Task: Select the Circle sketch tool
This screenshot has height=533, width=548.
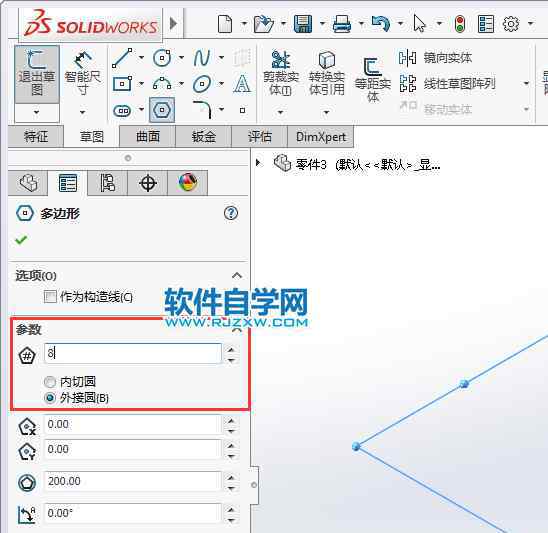Action: (x=162, y=58)
